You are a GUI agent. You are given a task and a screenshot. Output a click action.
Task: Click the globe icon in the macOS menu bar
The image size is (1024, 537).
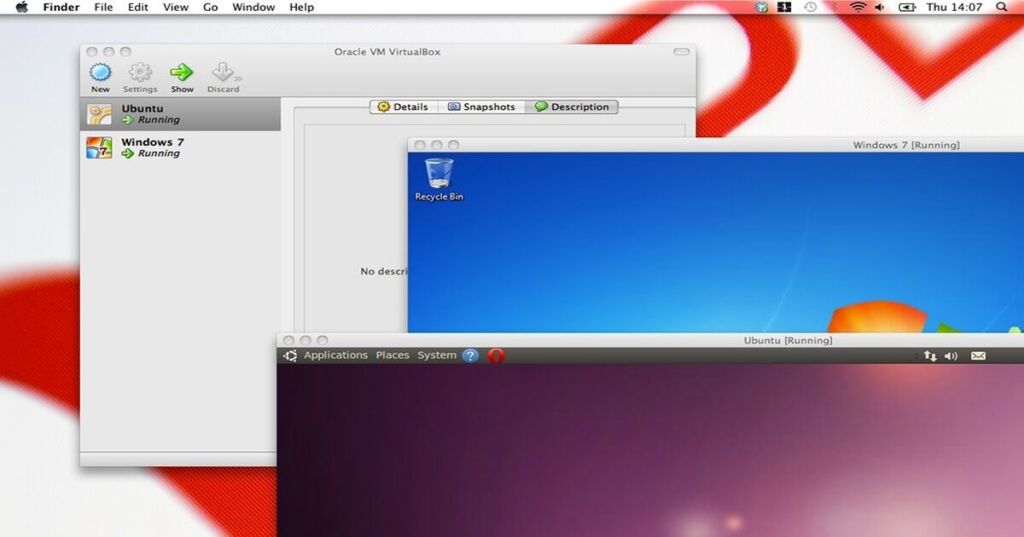(x=761, y=7)
